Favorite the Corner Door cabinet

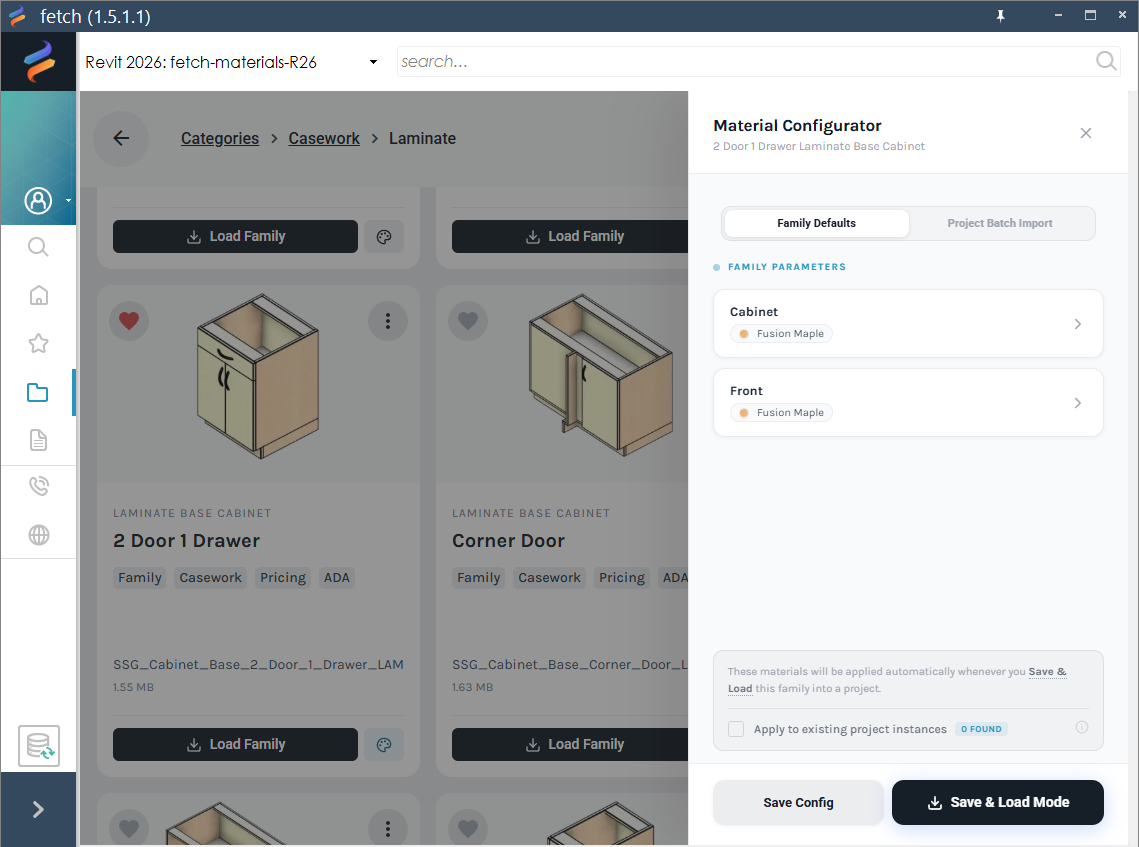468,320
